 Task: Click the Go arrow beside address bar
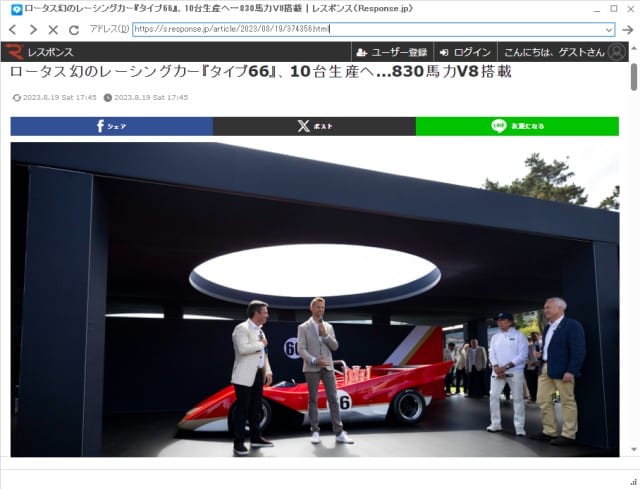(x=628, y=29)
